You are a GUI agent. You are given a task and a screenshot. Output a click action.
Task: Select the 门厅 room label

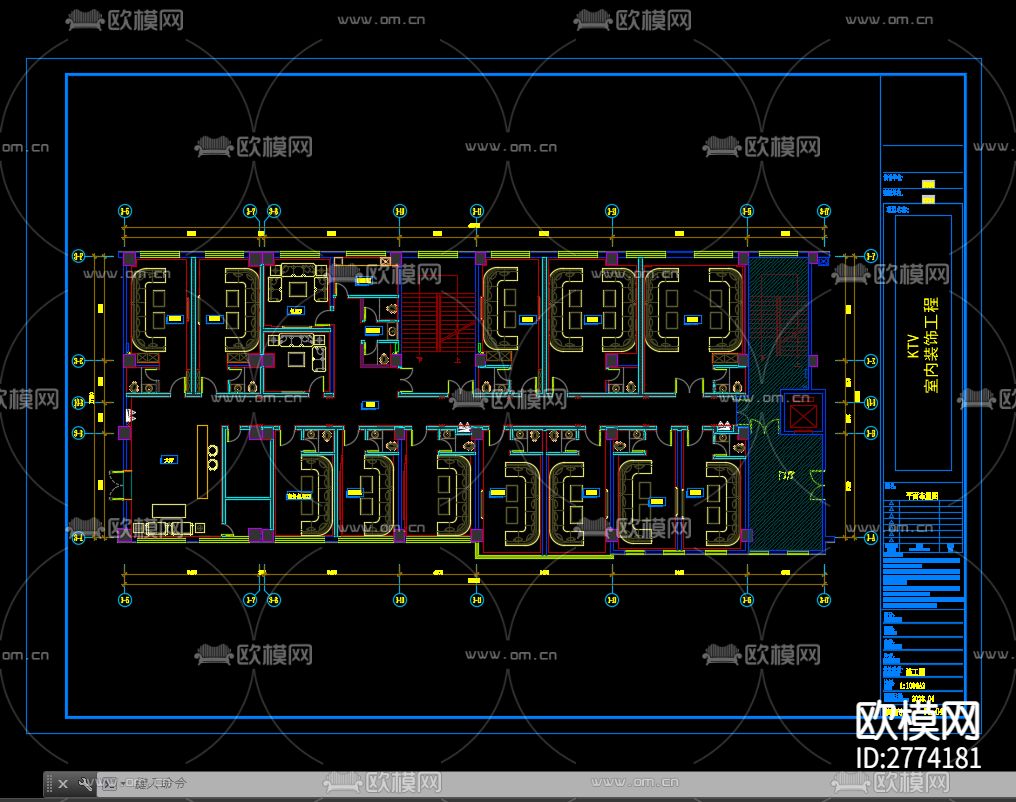pos(786,475)
